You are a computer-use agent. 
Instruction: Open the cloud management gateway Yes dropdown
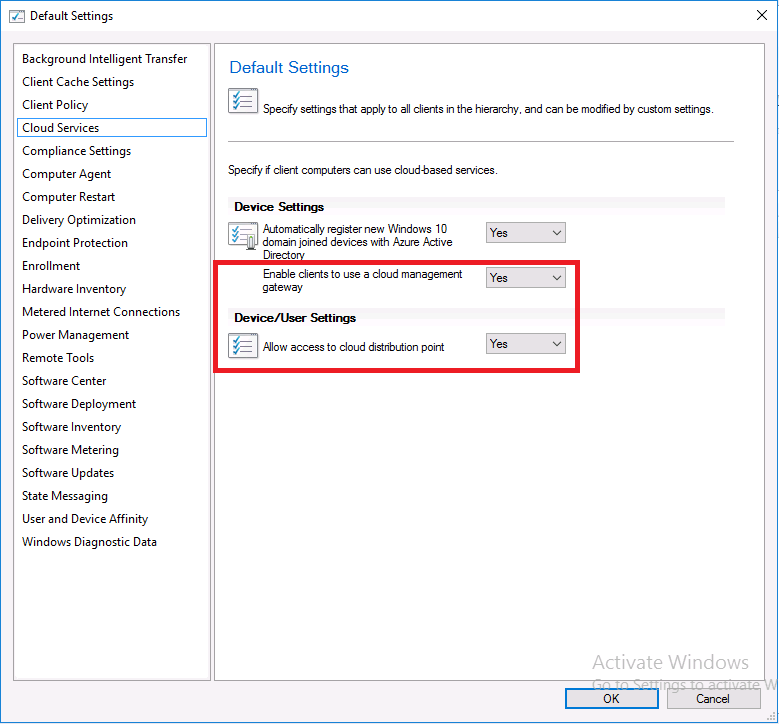coord(526,278)
